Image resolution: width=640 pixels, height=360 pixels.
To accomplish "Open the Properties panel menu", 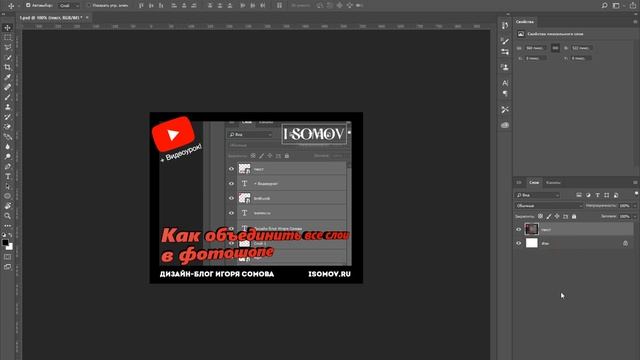I will click(636, 22).
